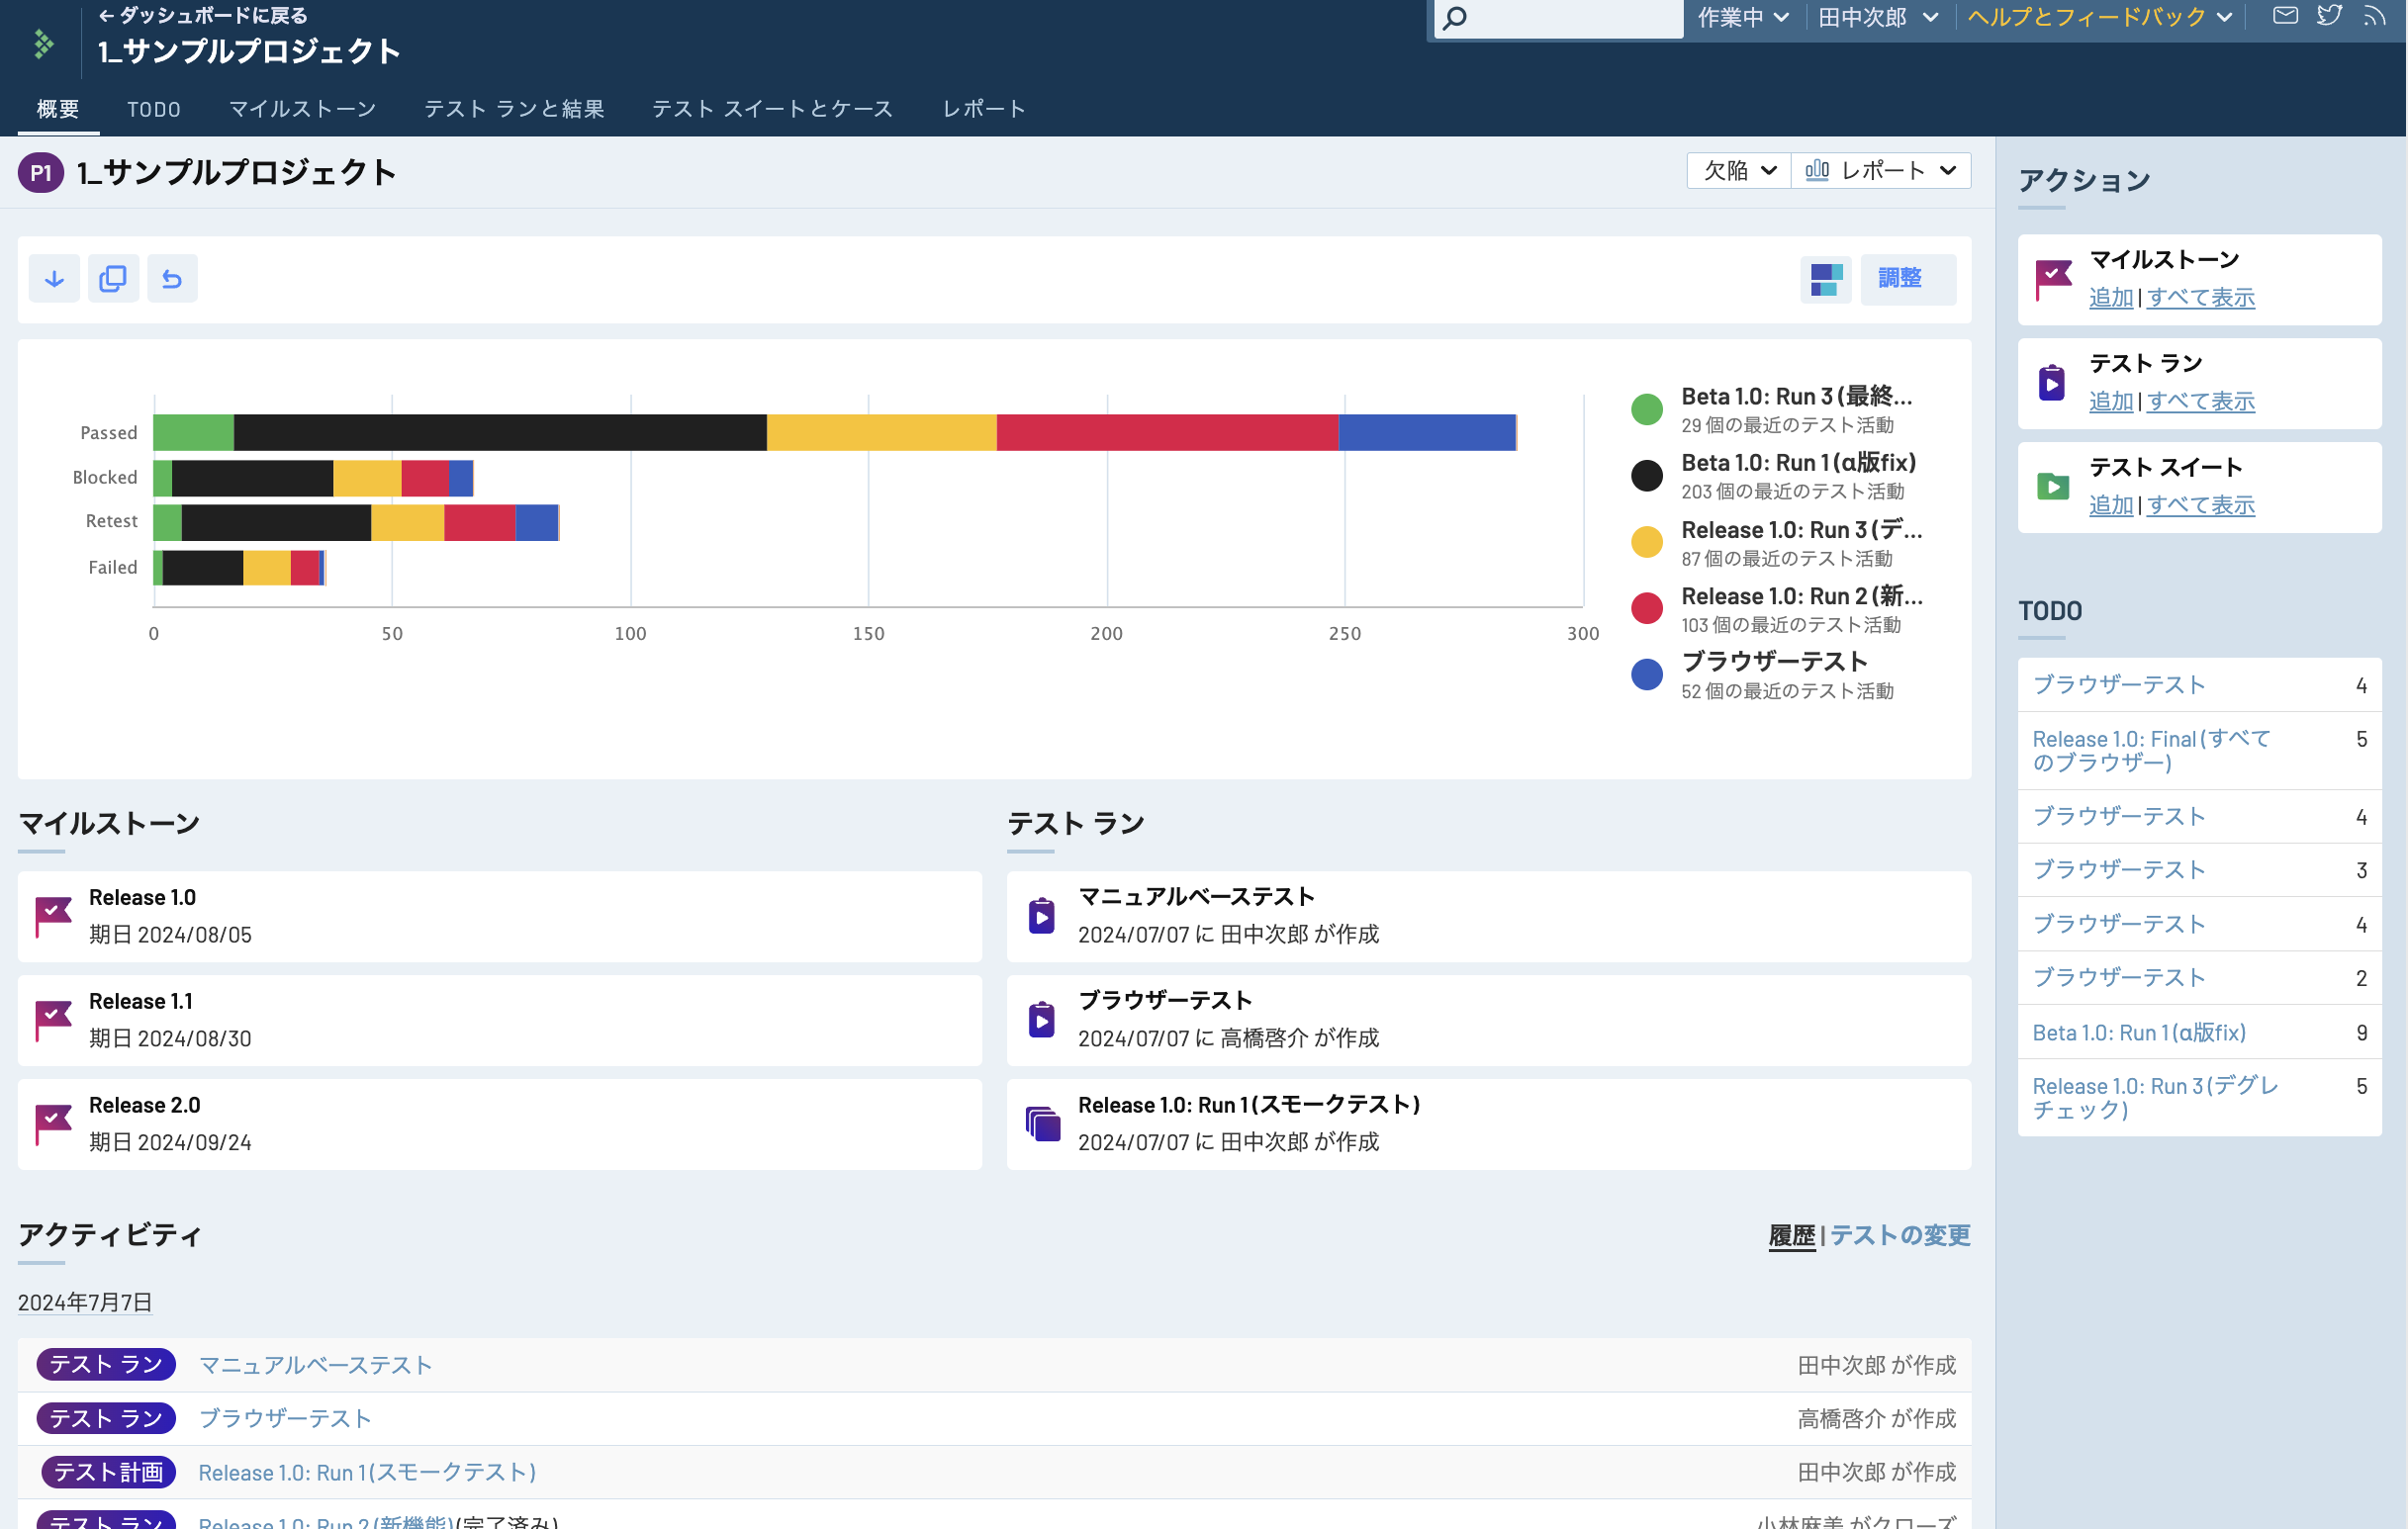The width and height of the screenshot is (2408, 1529).
Task: Click the download chart arrow icon
Action: 54,279
